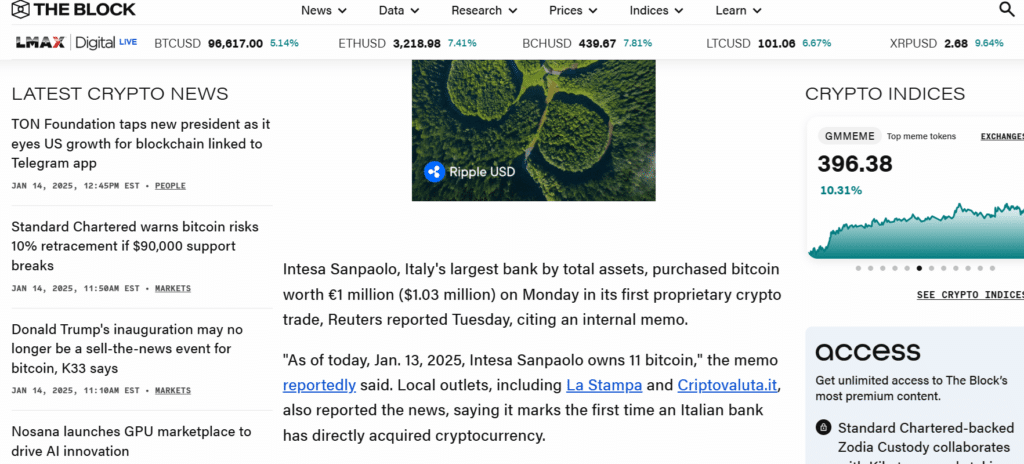Open the Ripple USD forest thumbnail image

pos(534,130)
